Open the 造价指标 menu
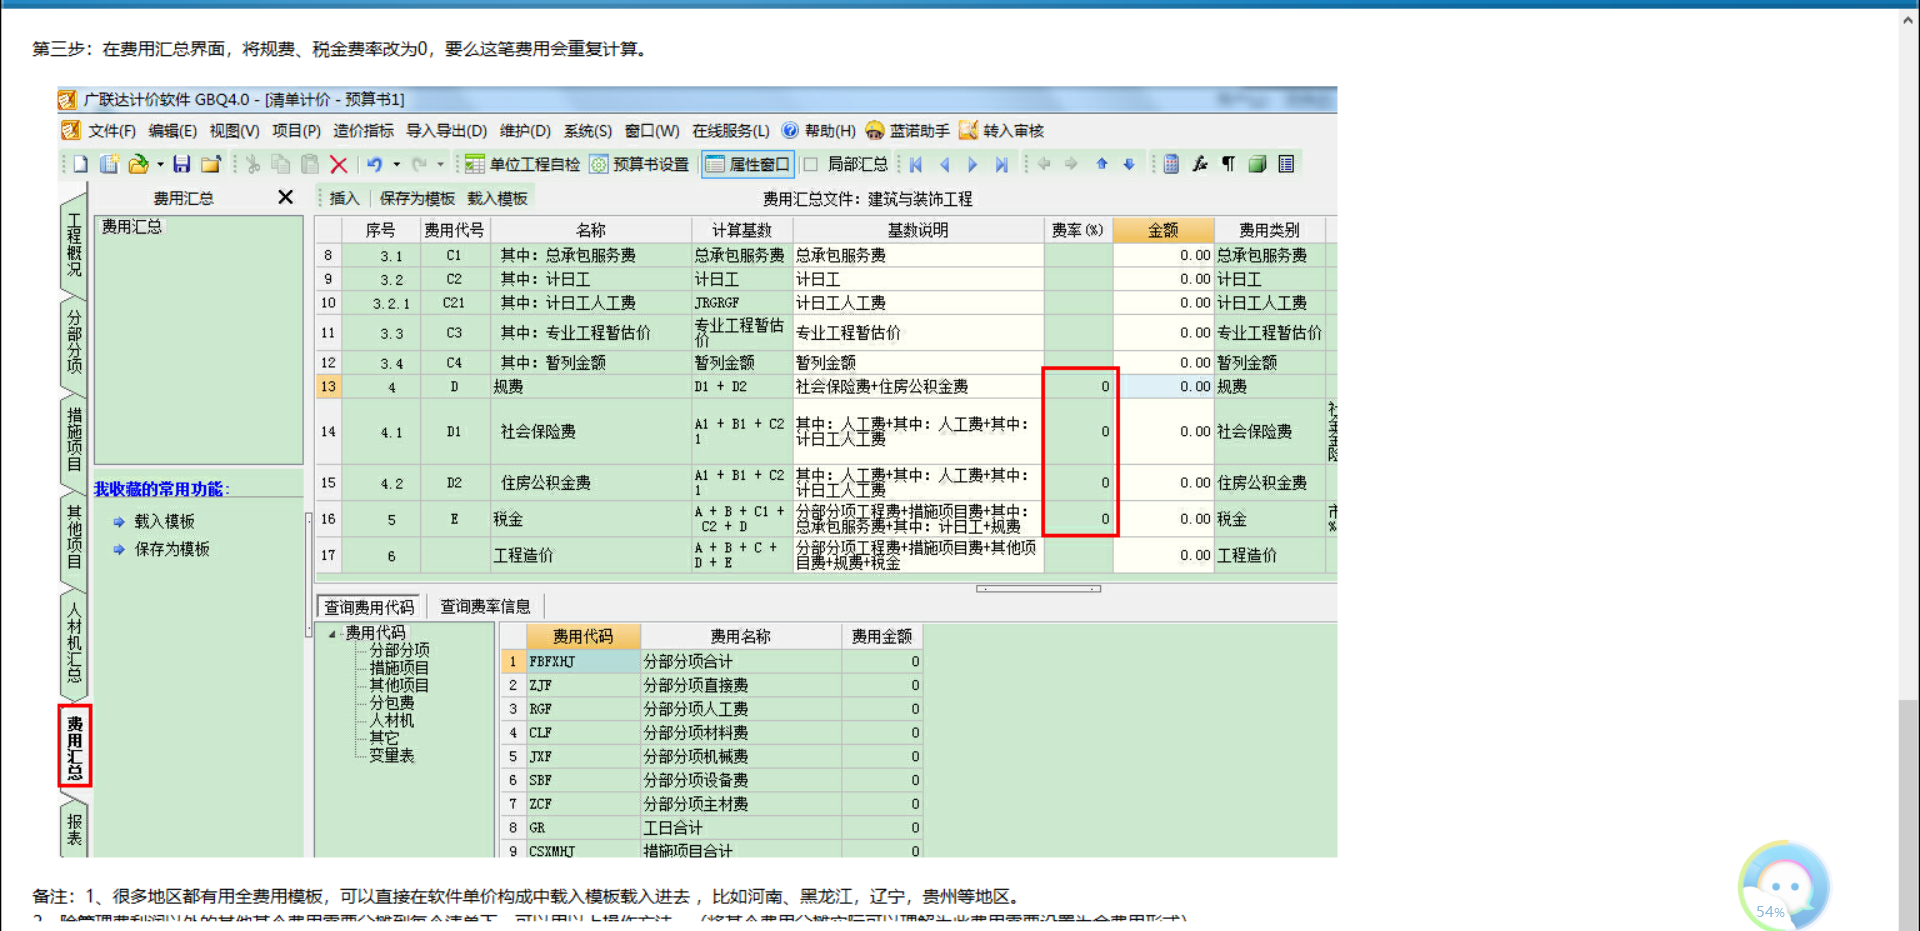Screen dimensions: 1920x931 coord(363,131)
